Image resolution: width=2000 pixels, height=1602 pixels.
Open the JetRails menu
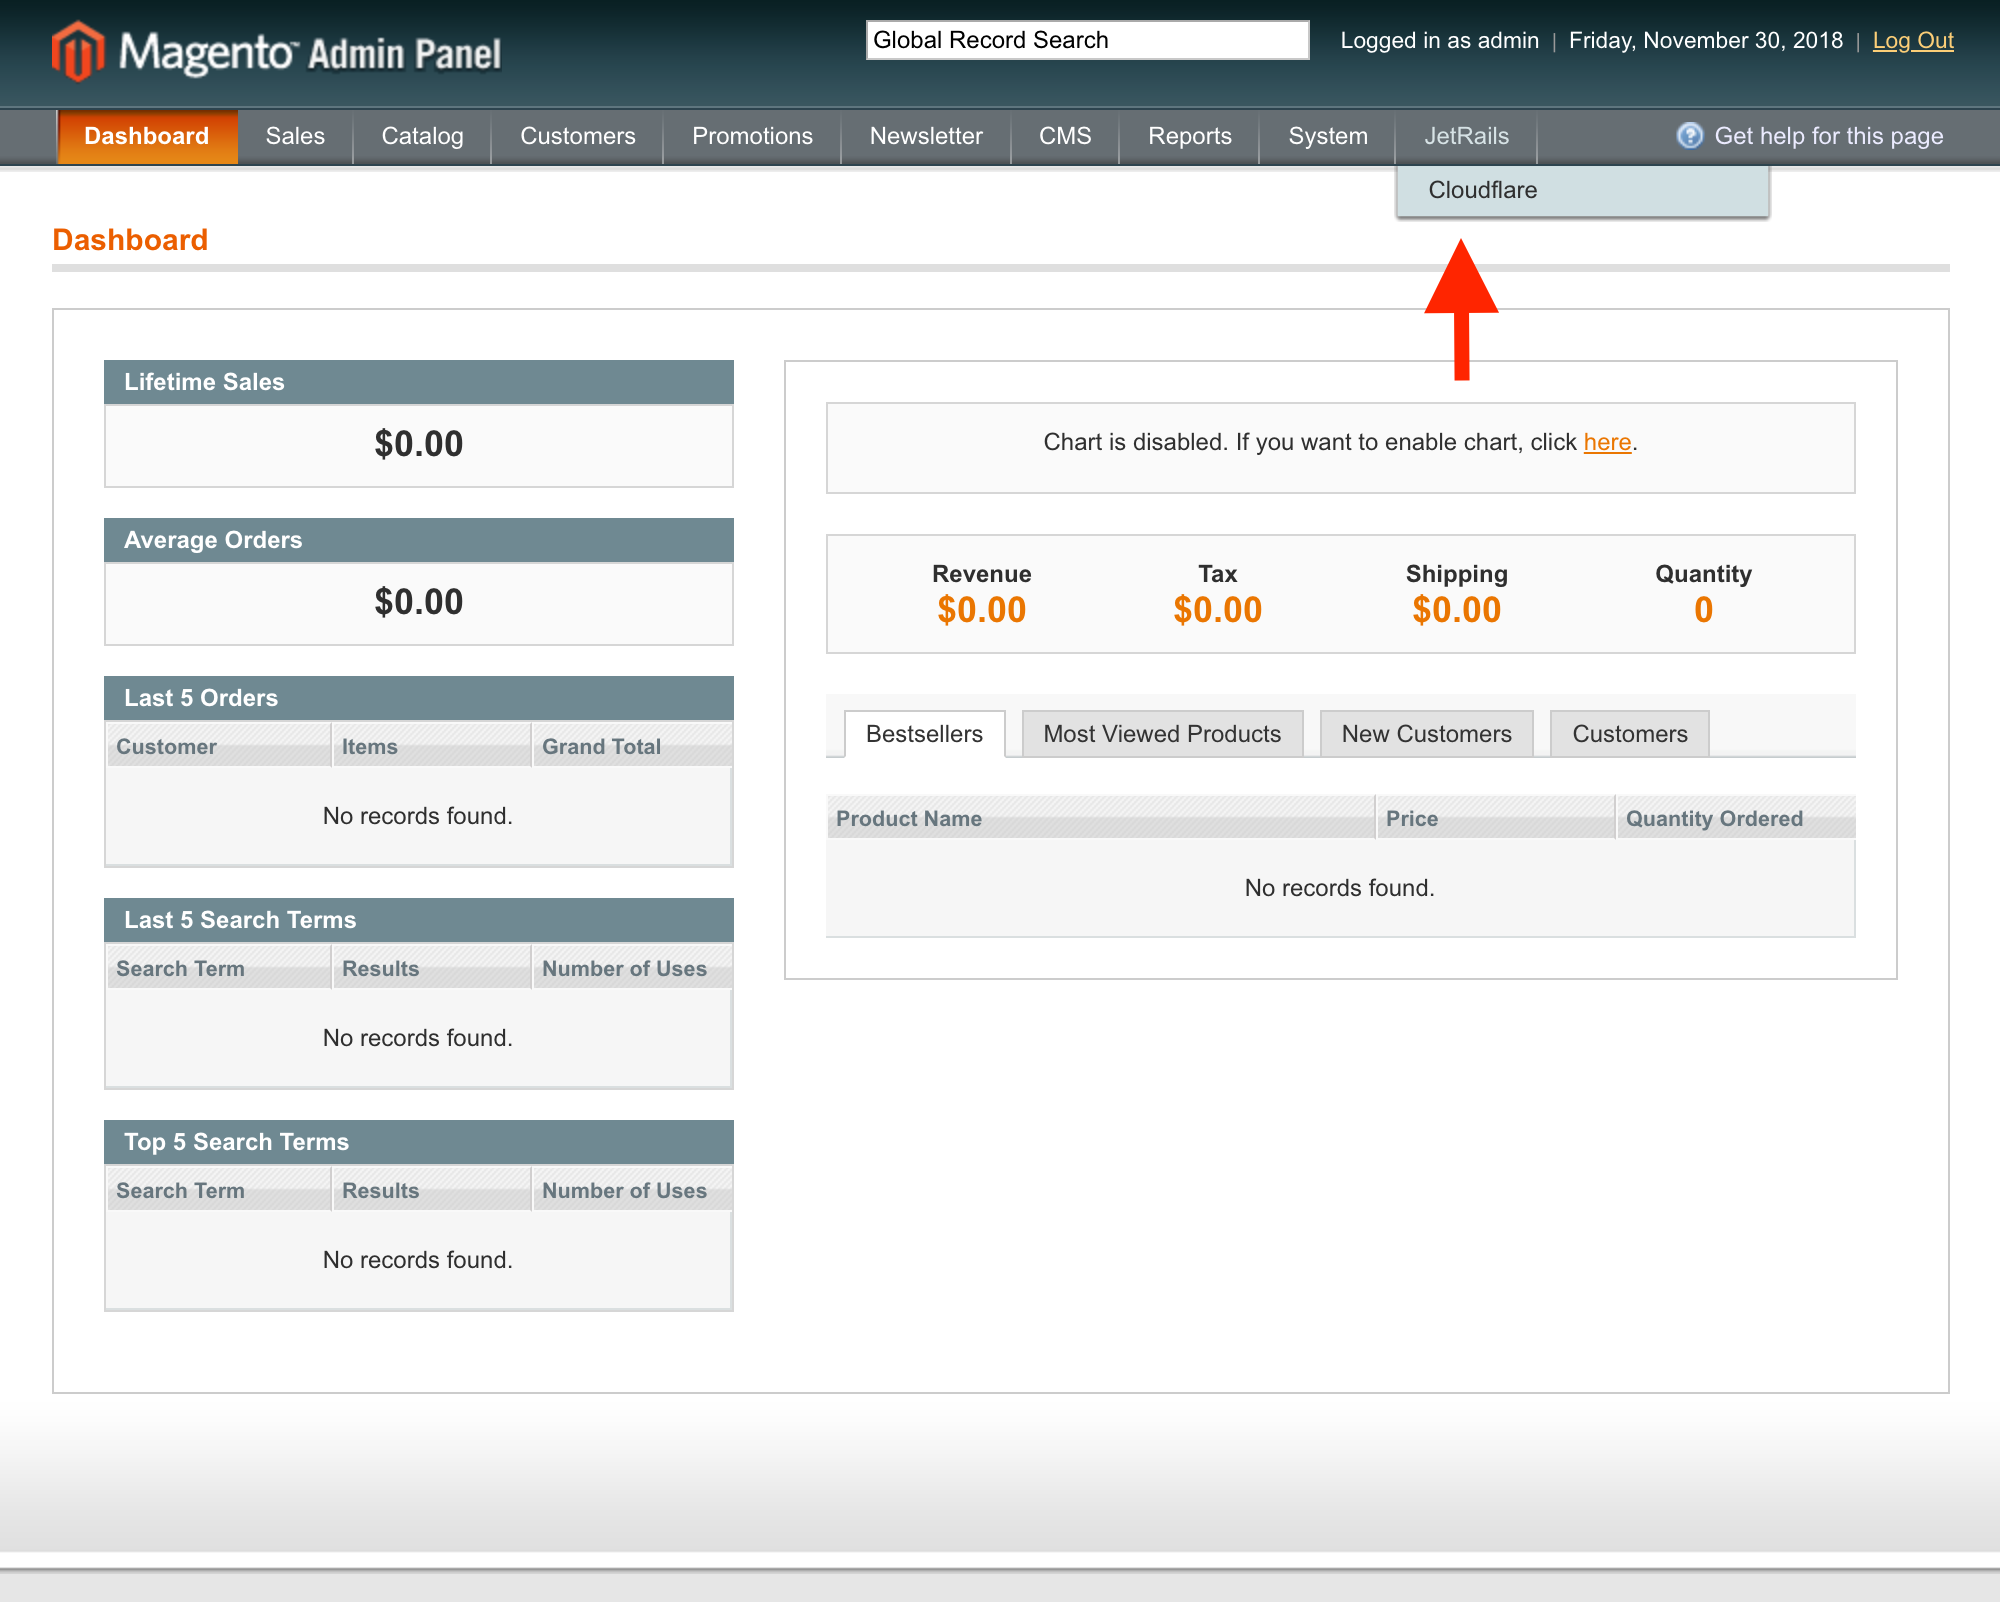(x=1466, y=136)
